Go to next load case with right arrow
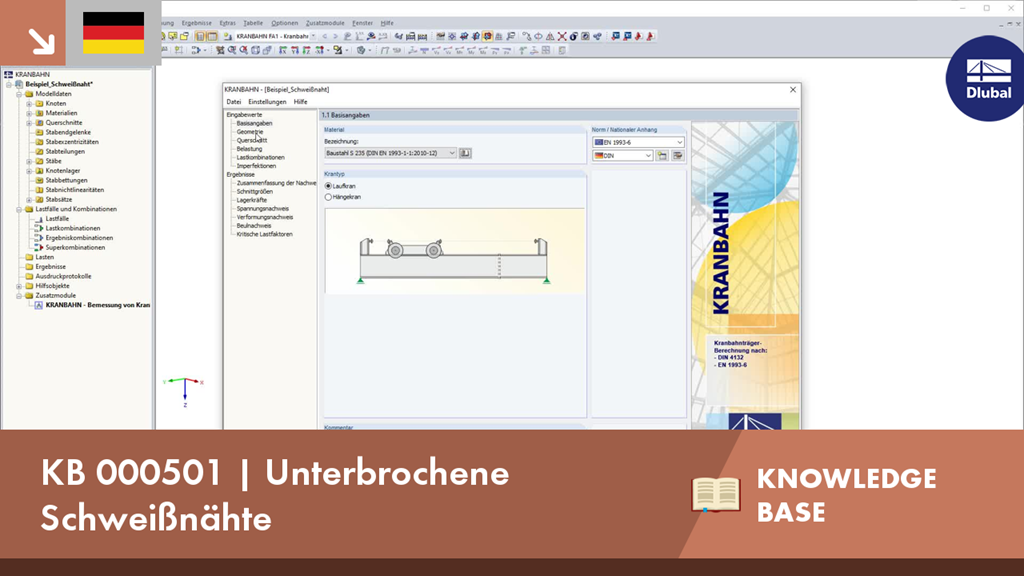Viewport: 1024px width, 576px height. (x=336, y=37)
